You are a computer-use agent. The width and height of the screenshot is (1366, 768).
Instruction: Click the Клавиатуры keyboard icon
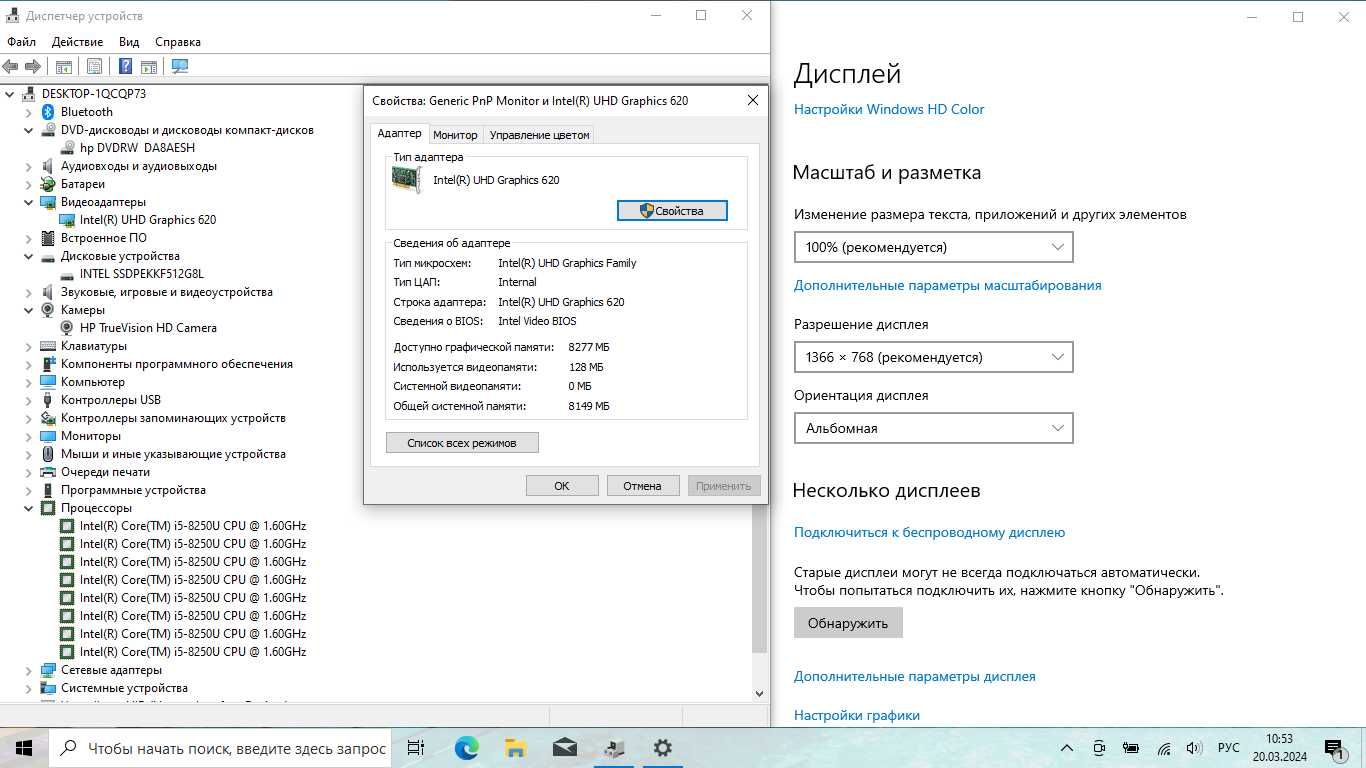pyautogui.click(x=48, y=346)
